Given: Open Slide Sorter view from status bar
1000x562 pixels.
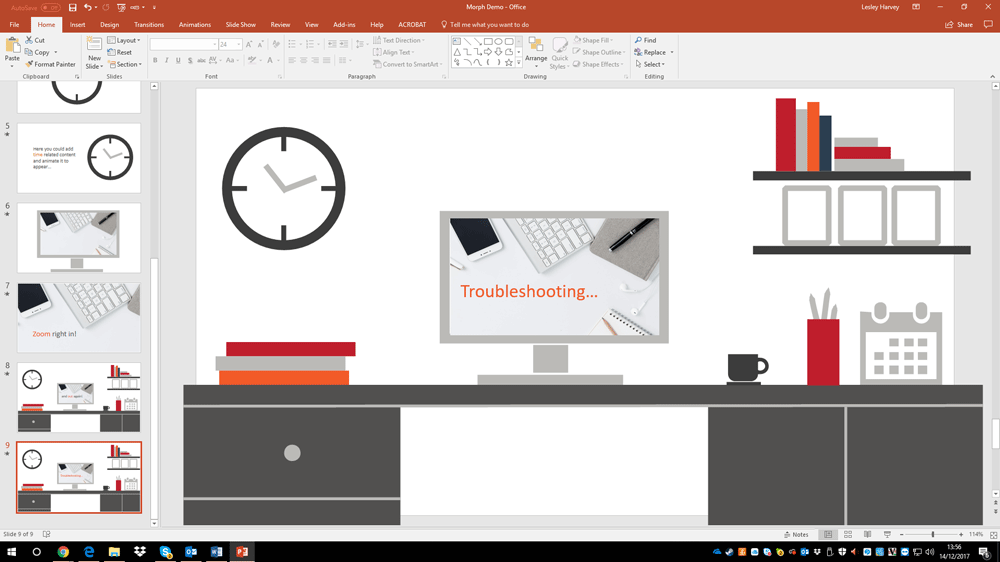Looking at the screenshot, I should point(848,535).
